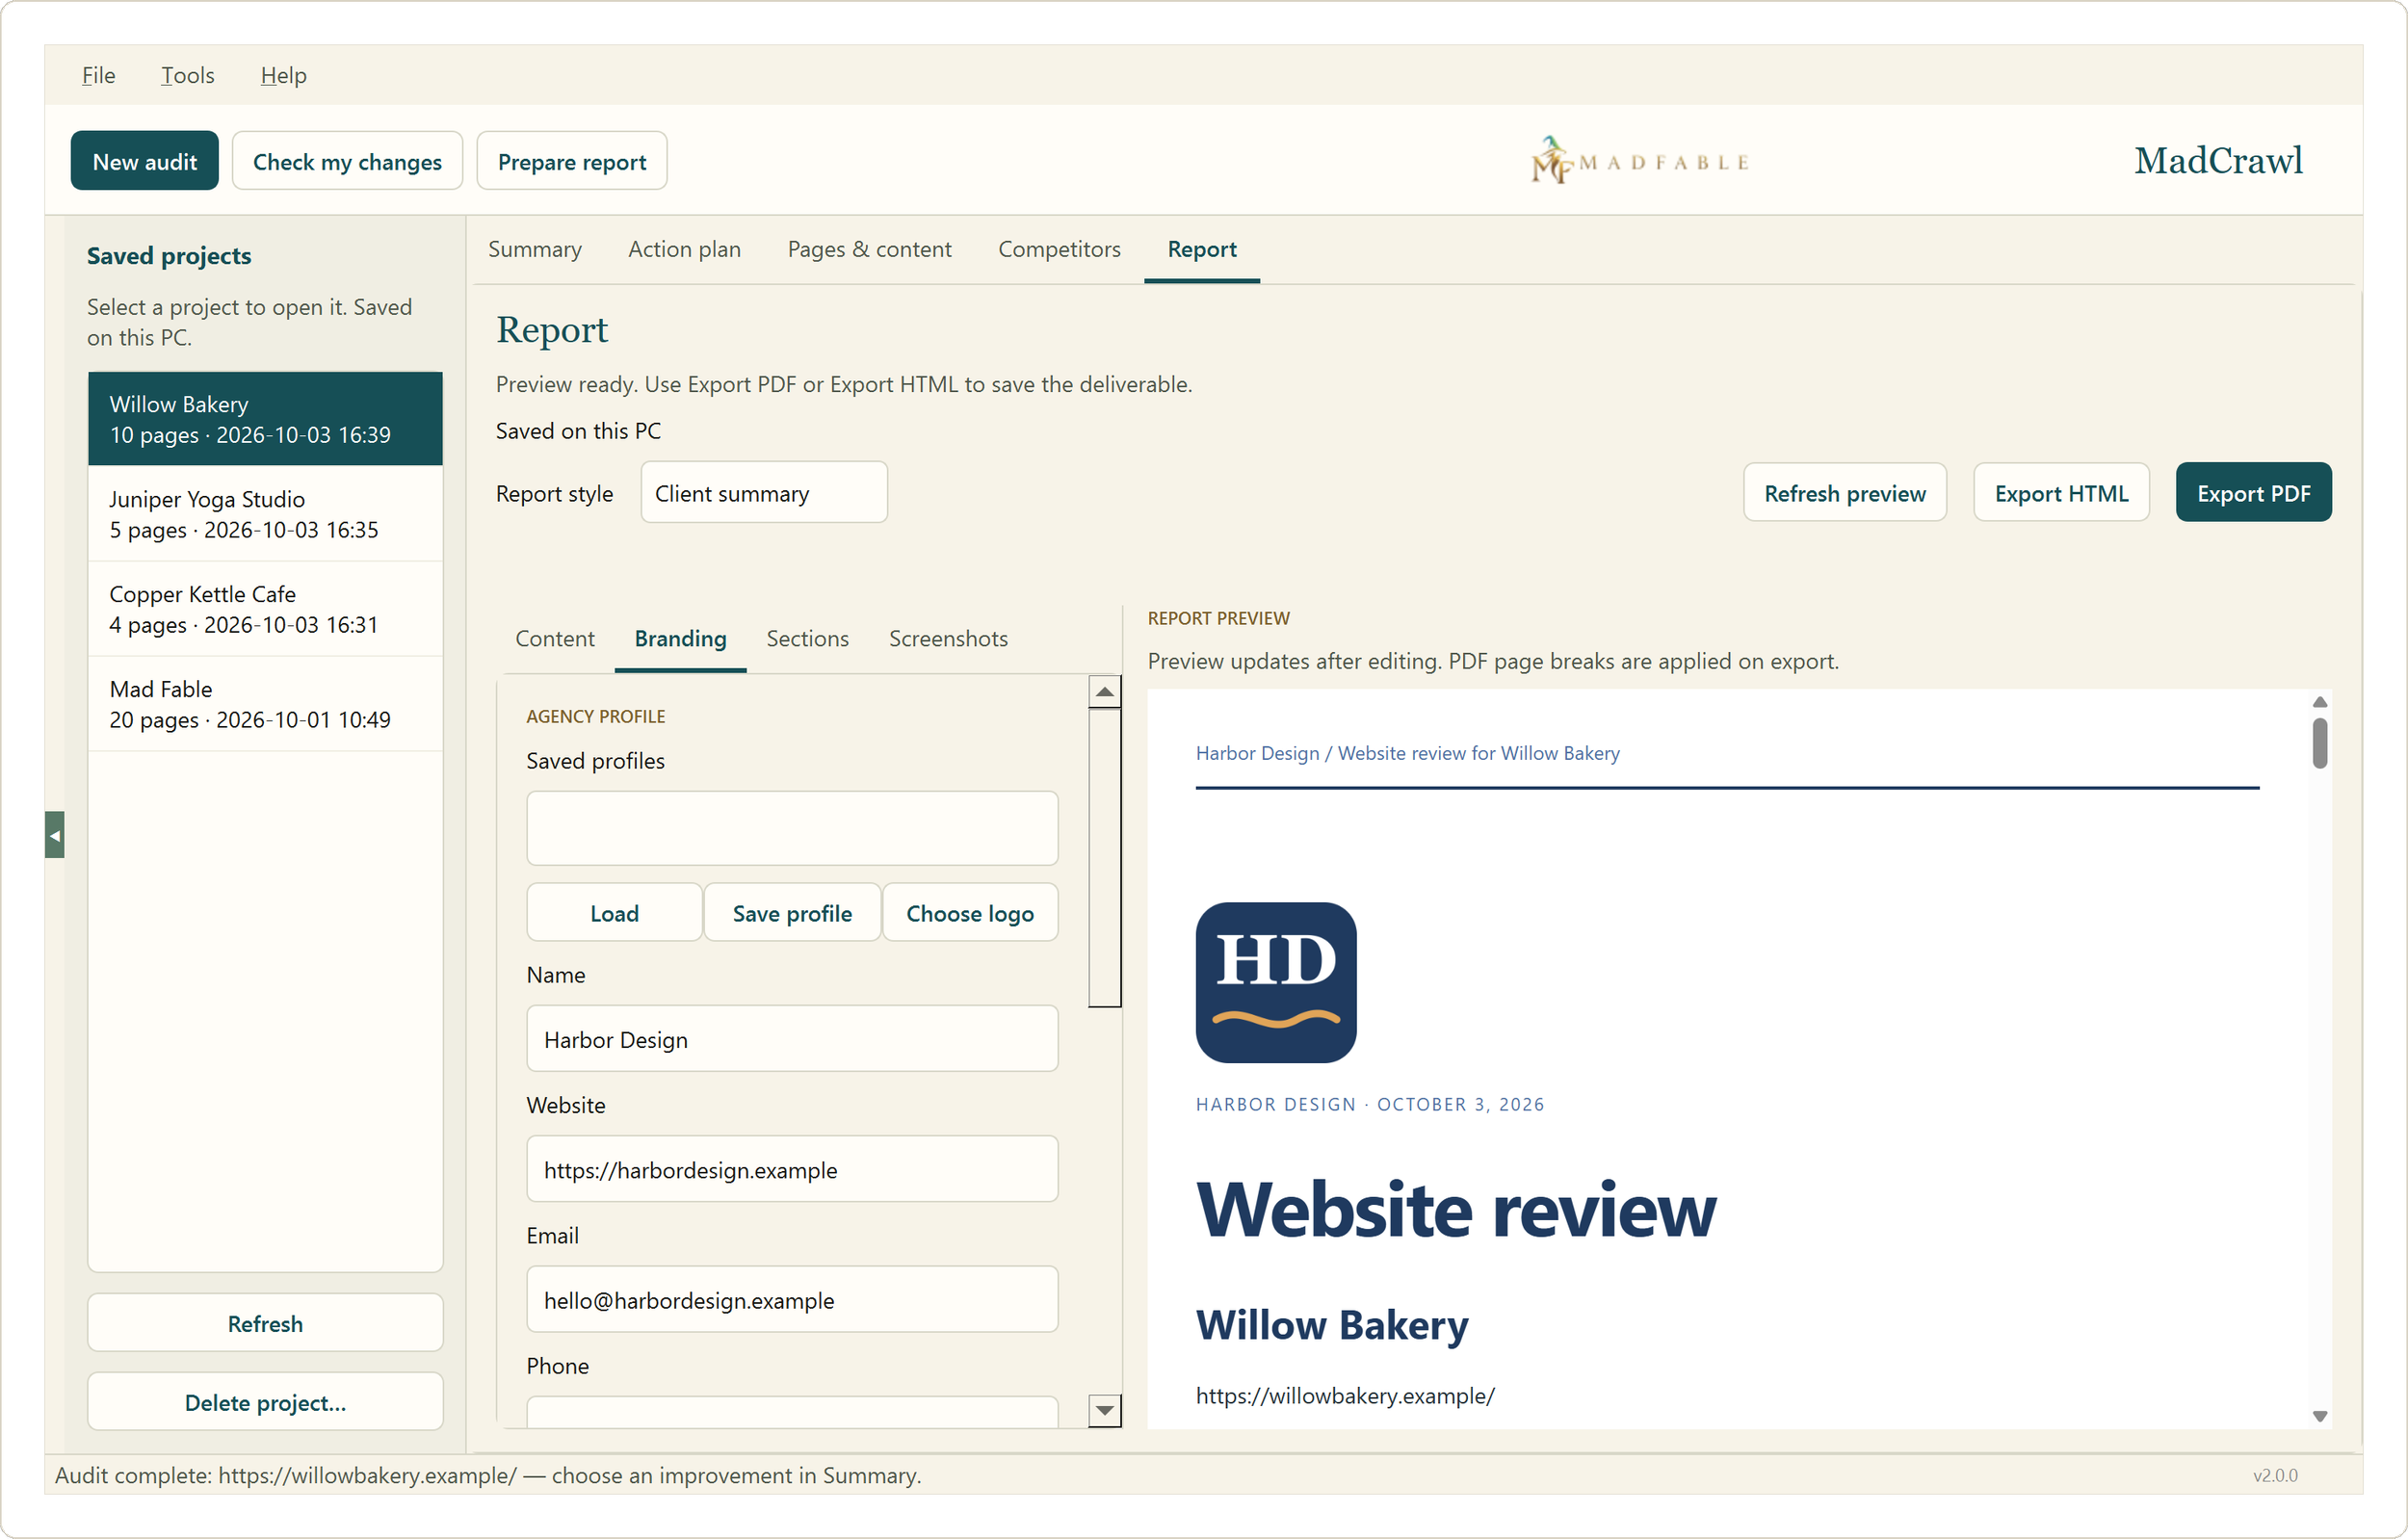Click the Delete project button
2408x1539 pixels.
265,1402
